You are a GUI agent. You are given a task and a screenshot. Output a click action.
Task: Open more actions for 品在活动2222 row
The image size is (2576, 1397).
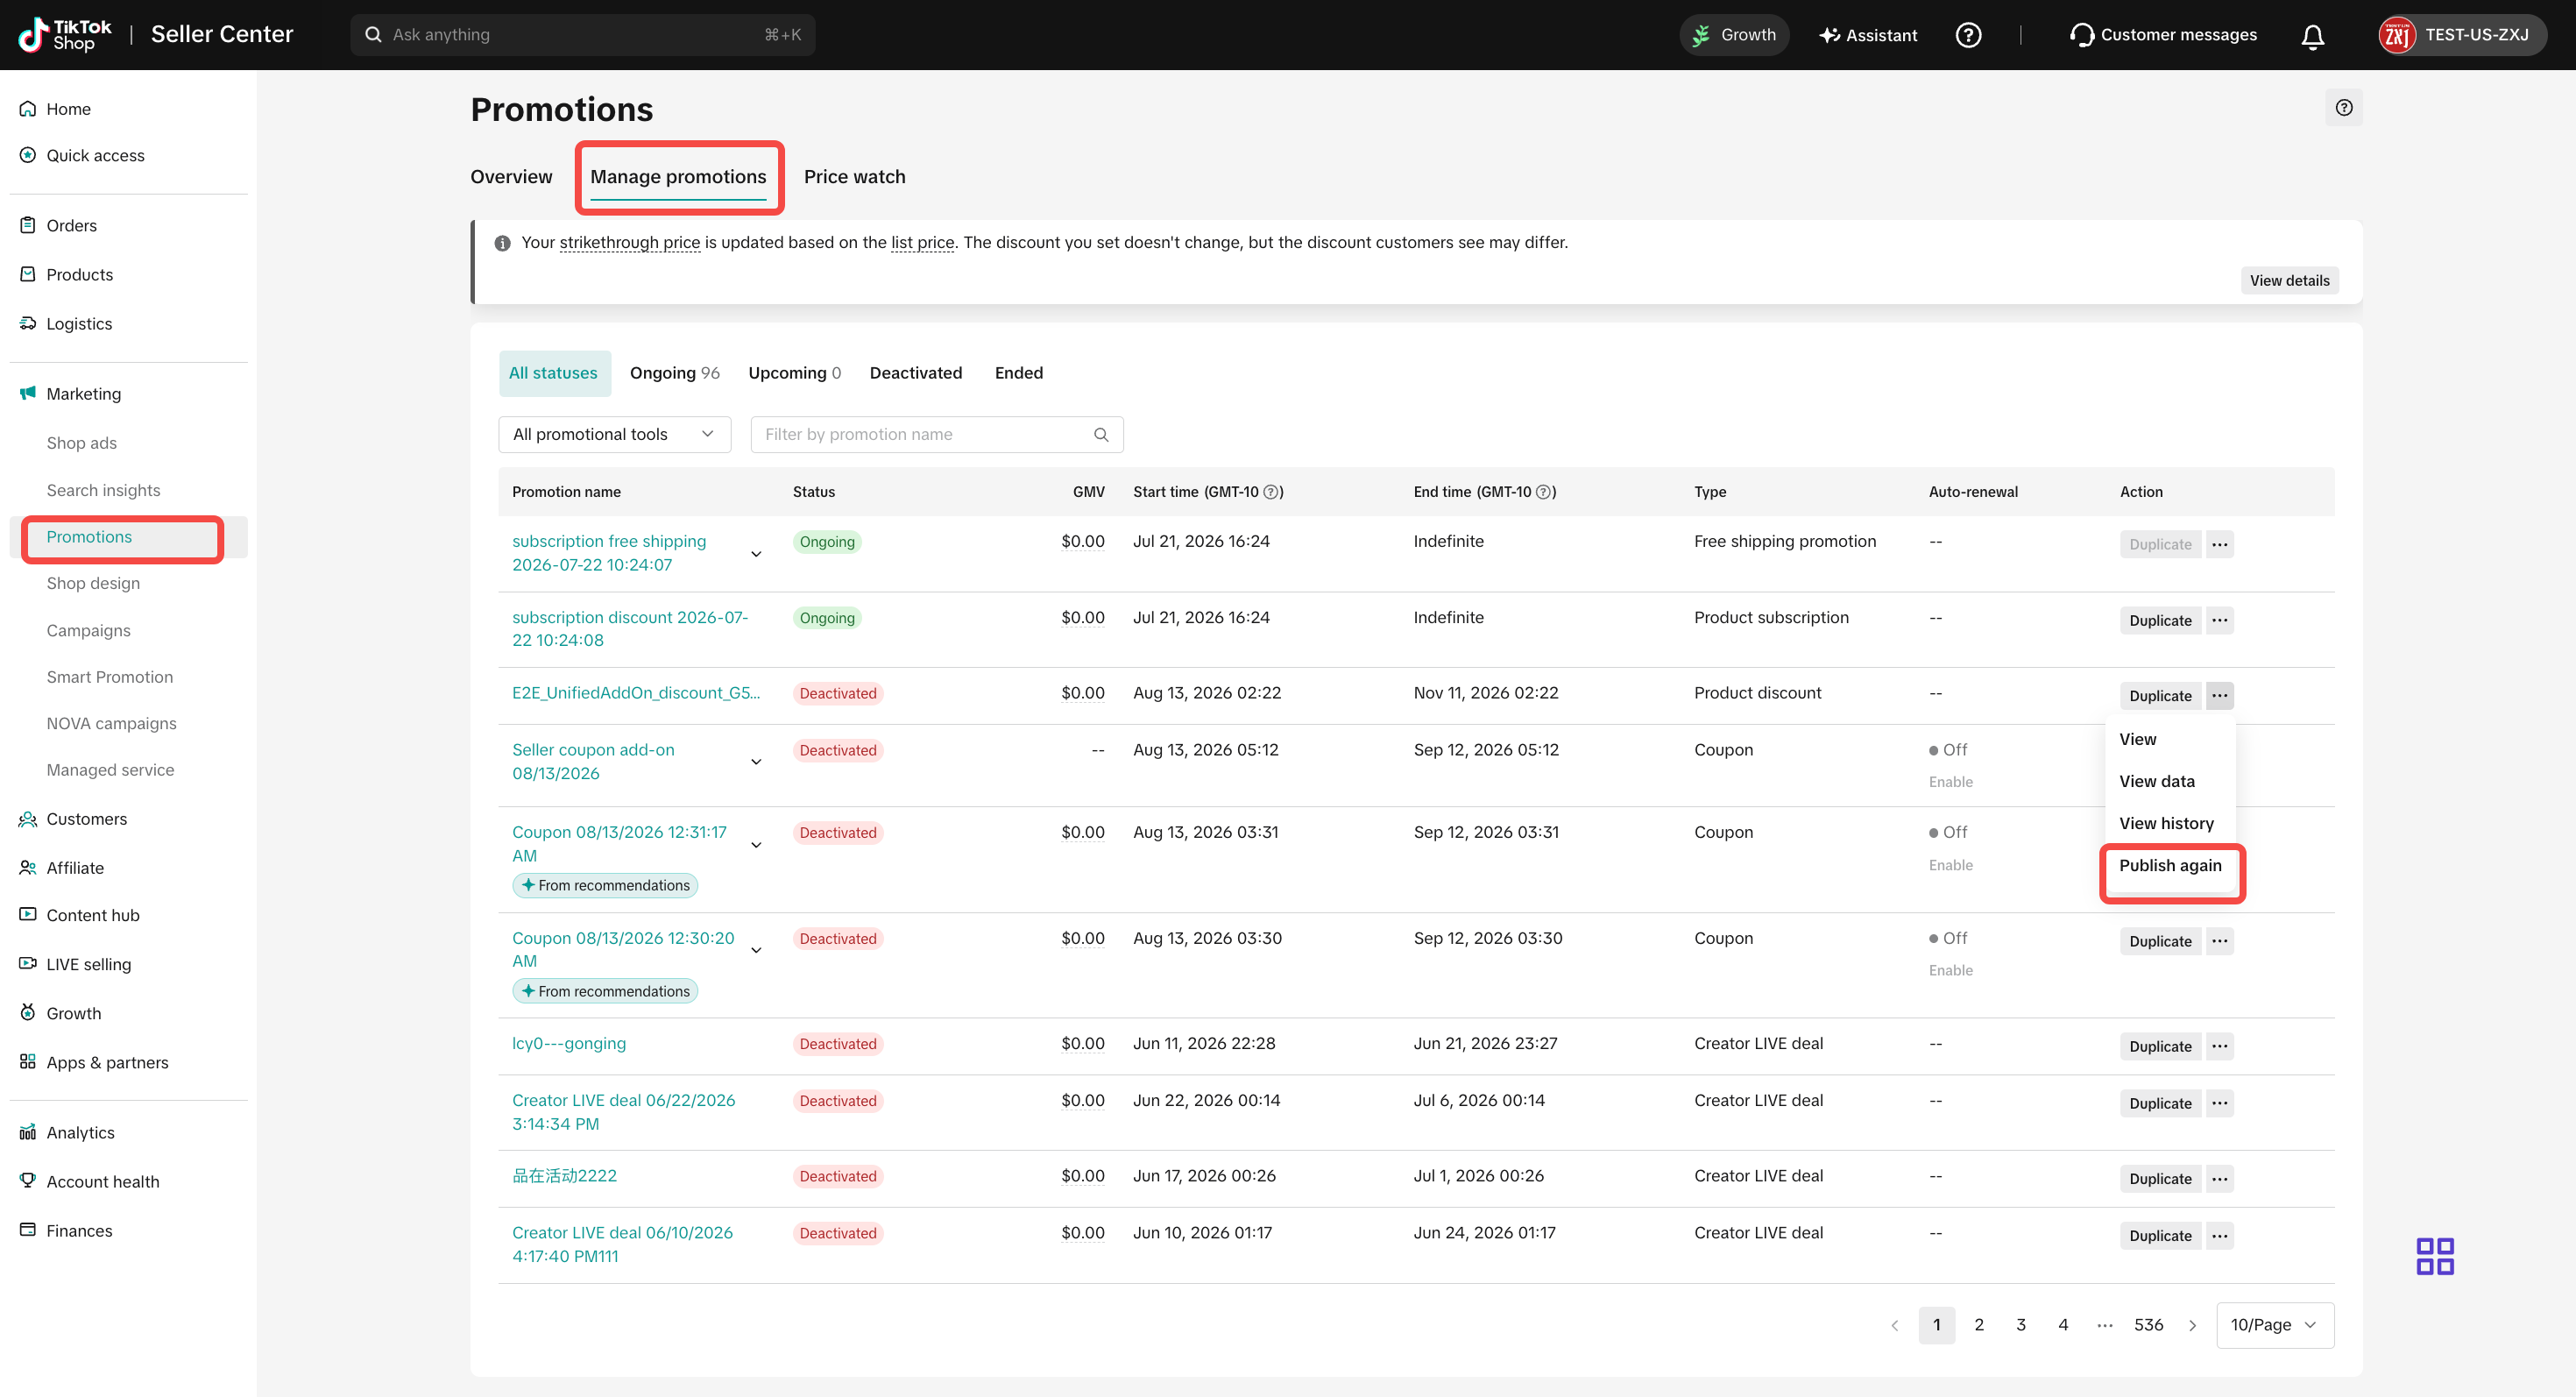[2219, 1179]
